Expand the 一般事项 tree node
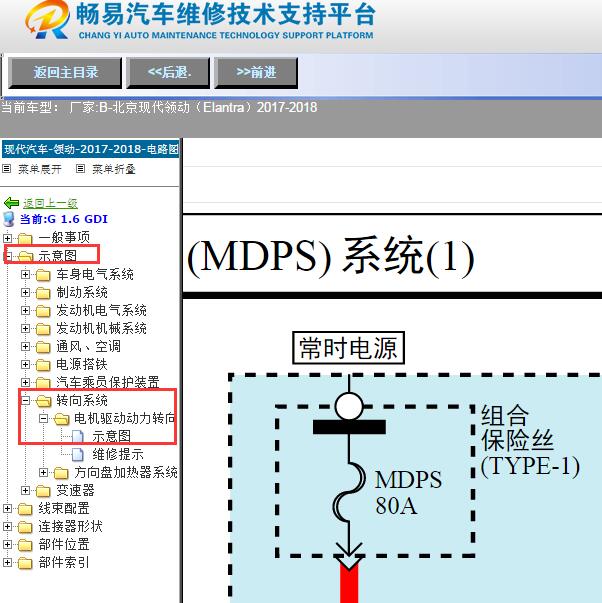This screenshot has width=602, height=603. pyautogui.click(x=7, y=238)
